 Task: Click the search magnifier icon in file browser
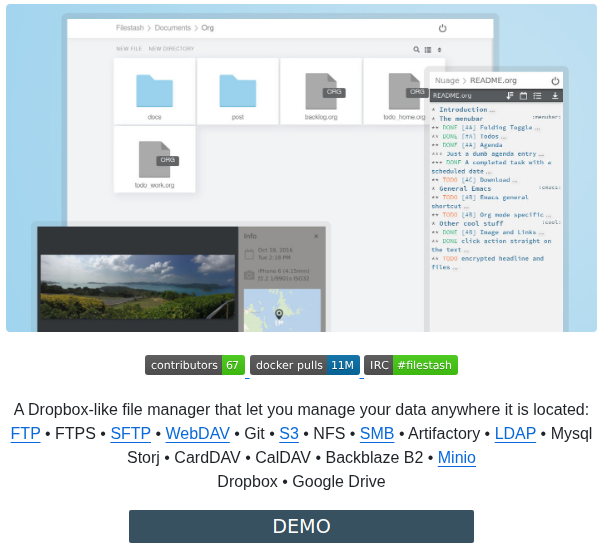click(x=416, y=50)
